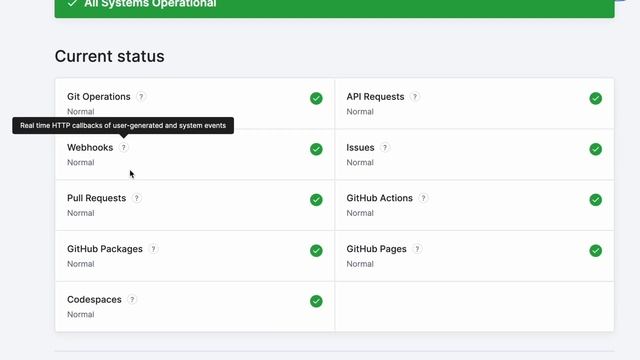640x360 pixels.
Task: Click the Current status heading
Action: point(109,56)
